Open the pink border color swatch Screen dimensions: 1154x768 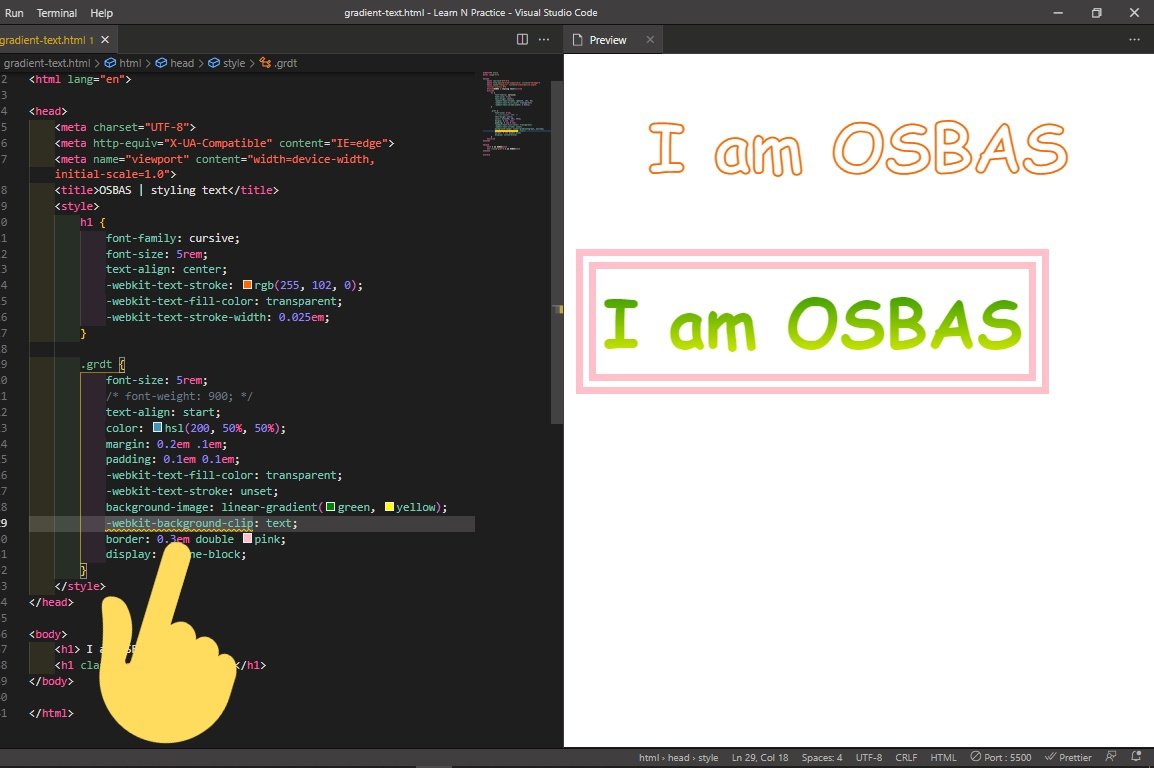pos(247,538)
